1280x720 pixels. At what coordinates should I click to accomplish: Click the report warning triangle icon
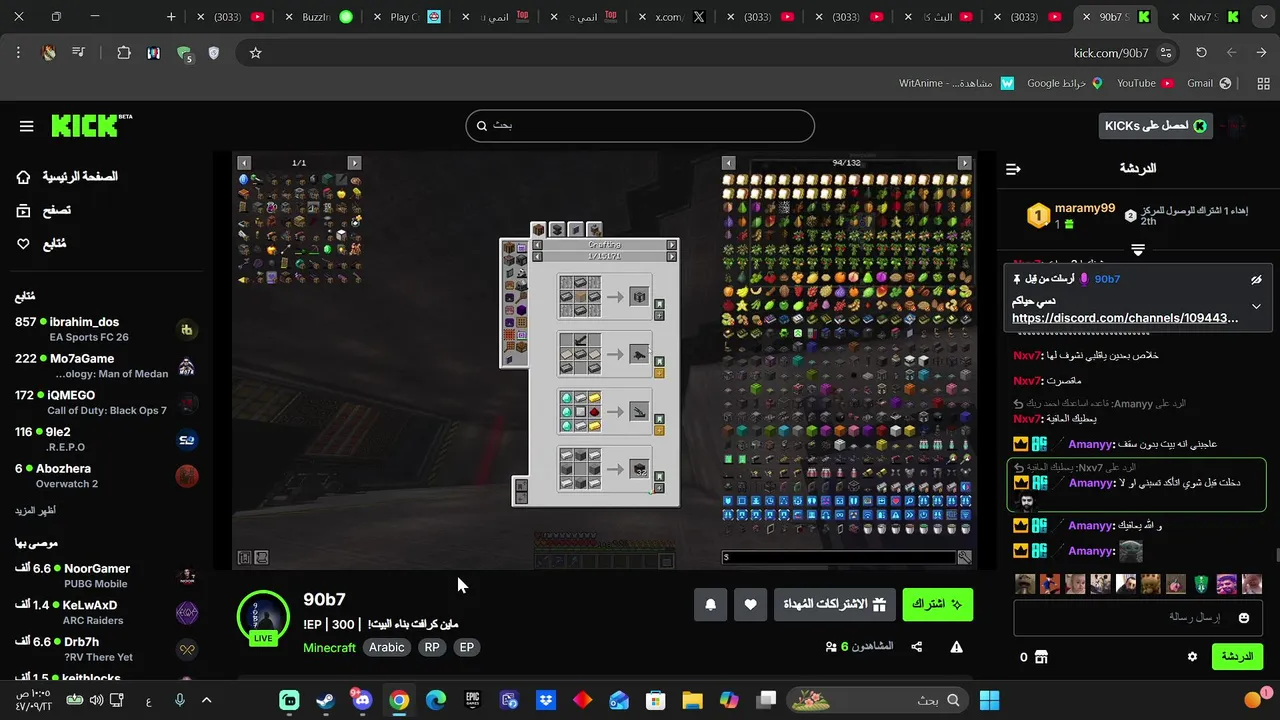tap(956, 647)
